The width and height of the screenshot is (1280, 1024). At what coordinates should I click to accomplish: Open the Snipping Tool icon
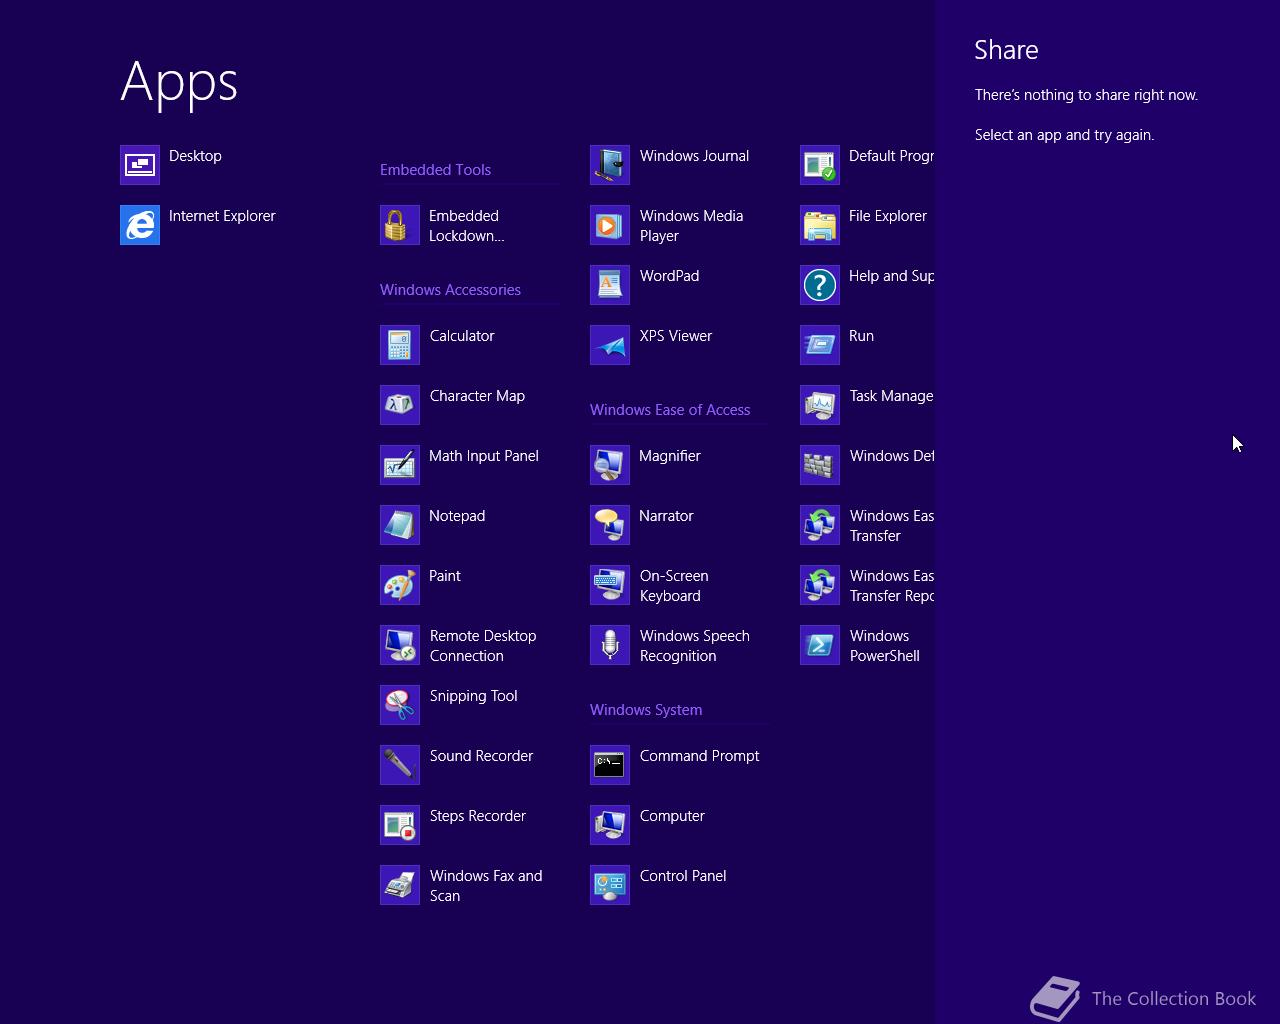pyautogui.click(x=400, y=705)
